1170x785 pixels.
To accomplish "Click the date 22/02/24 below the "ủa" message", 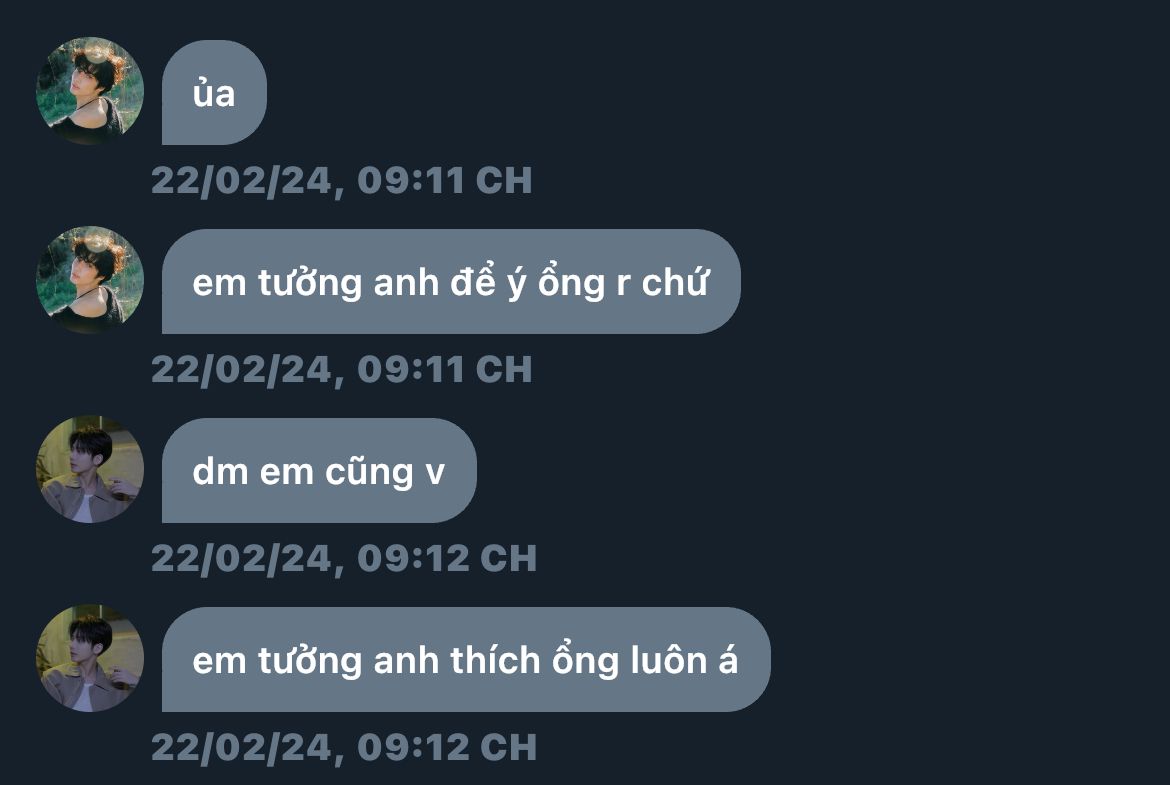I will tap(241, 181).
